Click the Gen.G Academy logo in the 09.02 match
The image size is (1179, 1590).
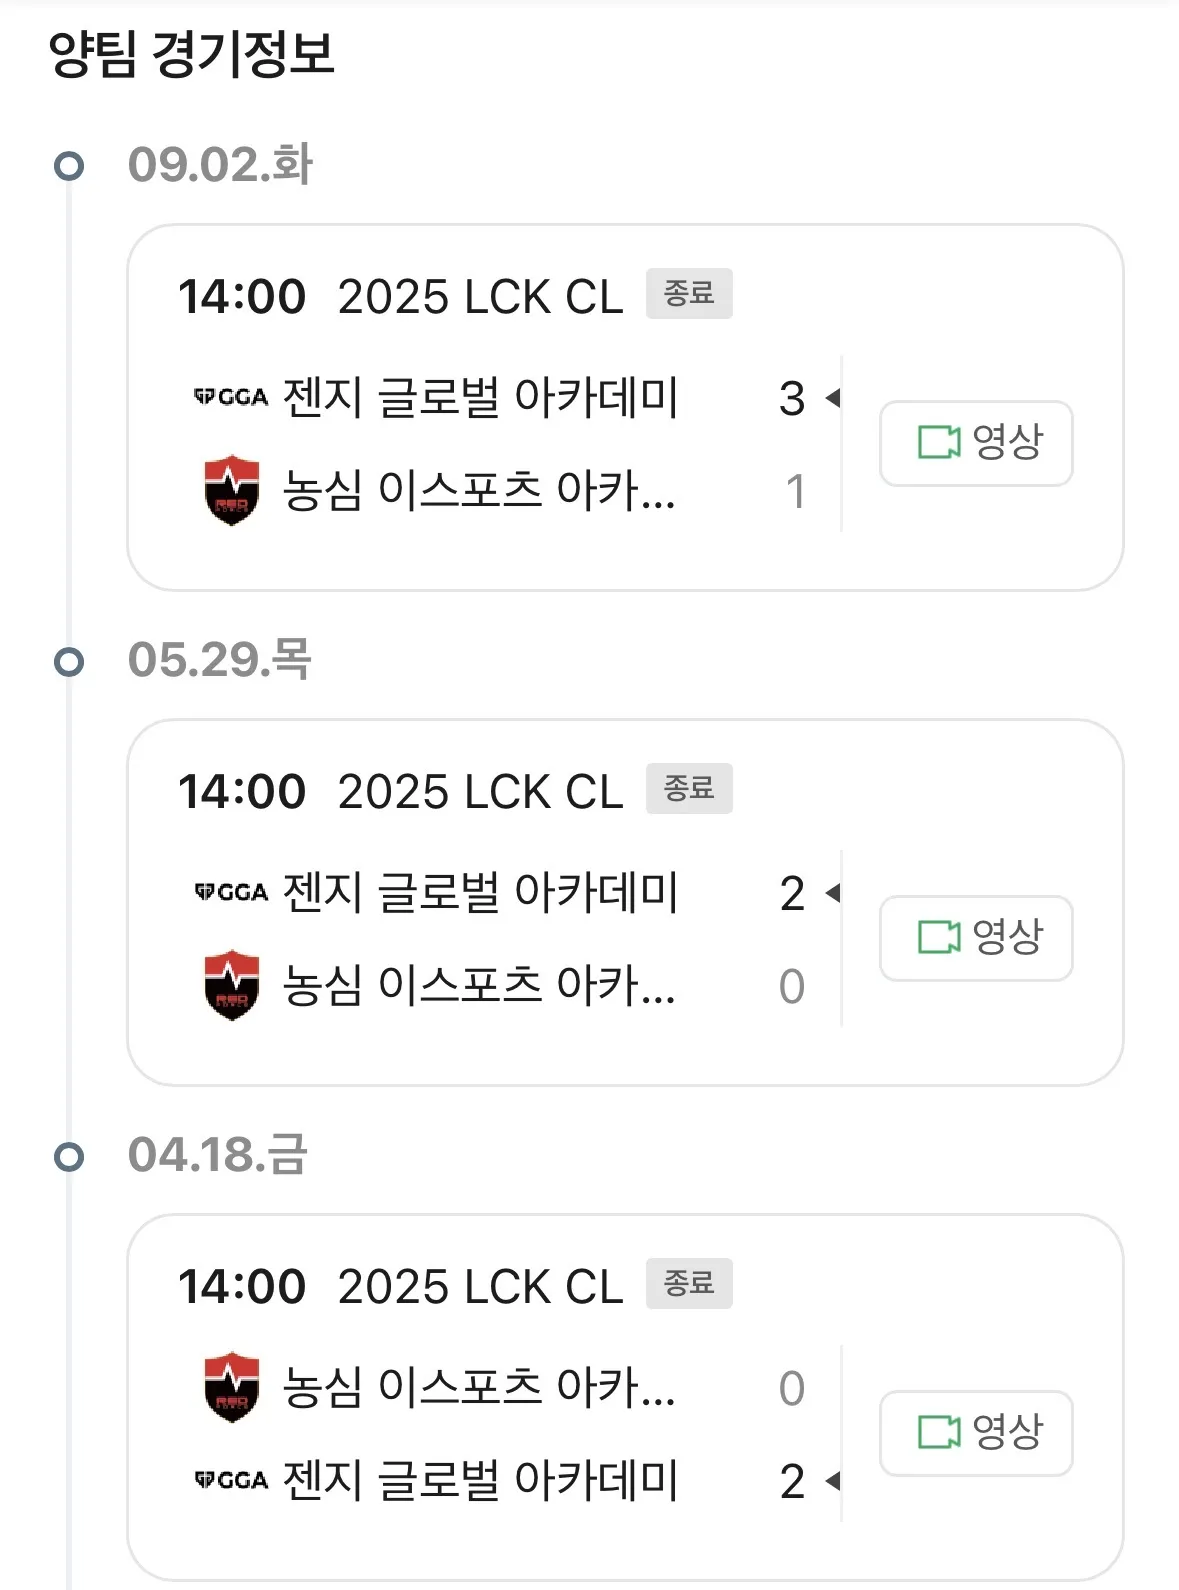pos(231,397)
